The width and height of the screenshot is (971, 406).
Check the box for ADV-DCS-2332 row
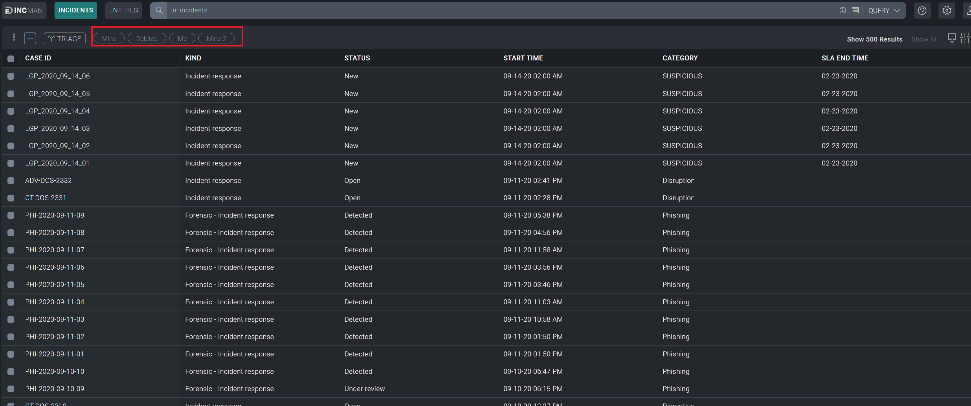(x=11, y=180)
